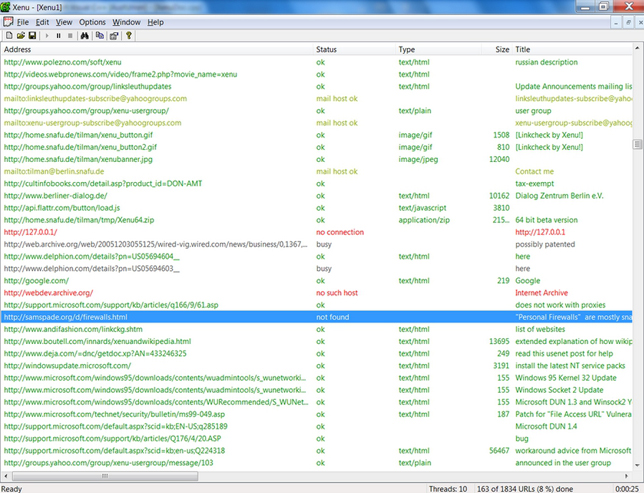The image size is (644, 493).
Task: Select the http://google.com/ row
Action: tap(316, 281)
